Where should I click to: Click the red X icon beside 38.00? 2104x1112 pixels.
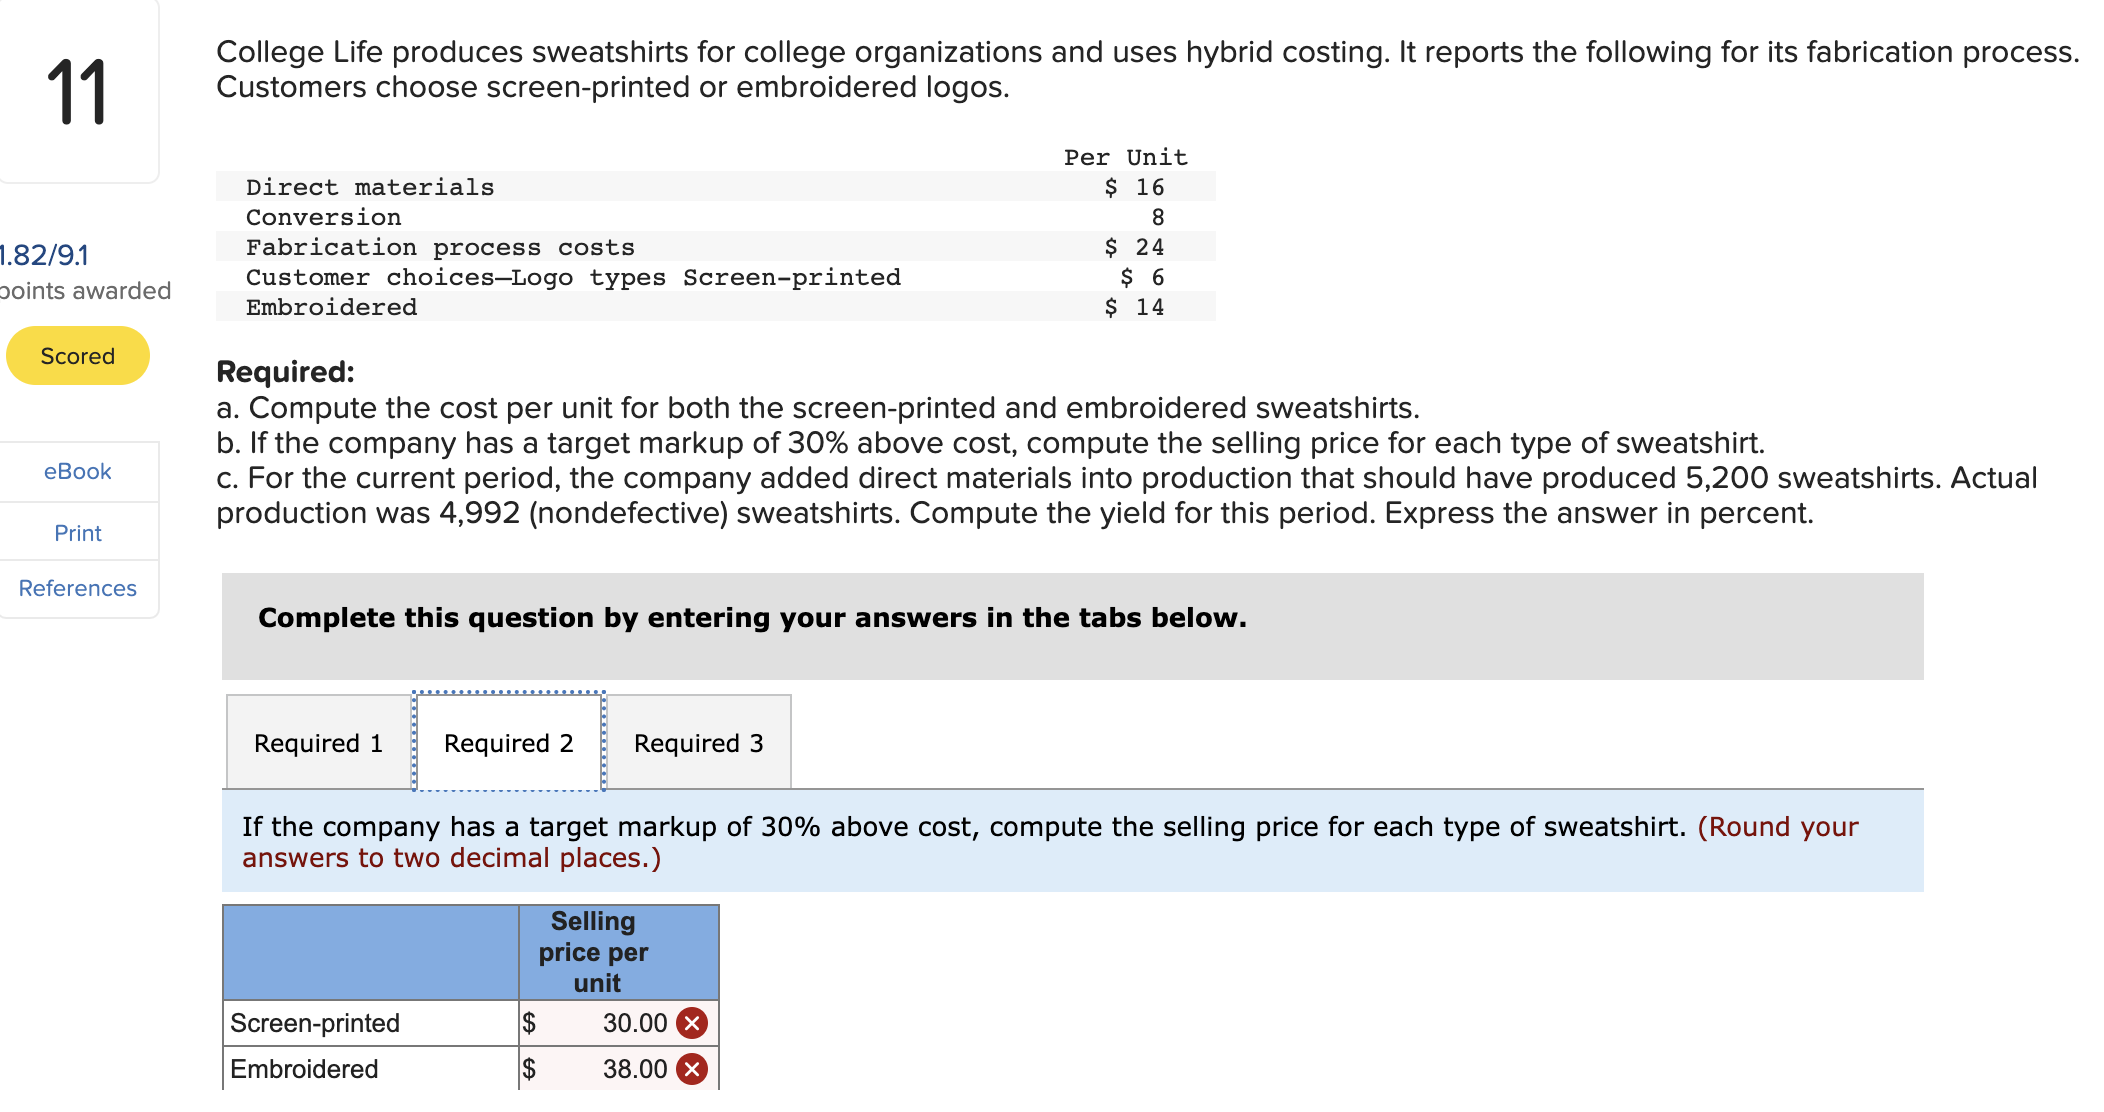pos(690,1068)
